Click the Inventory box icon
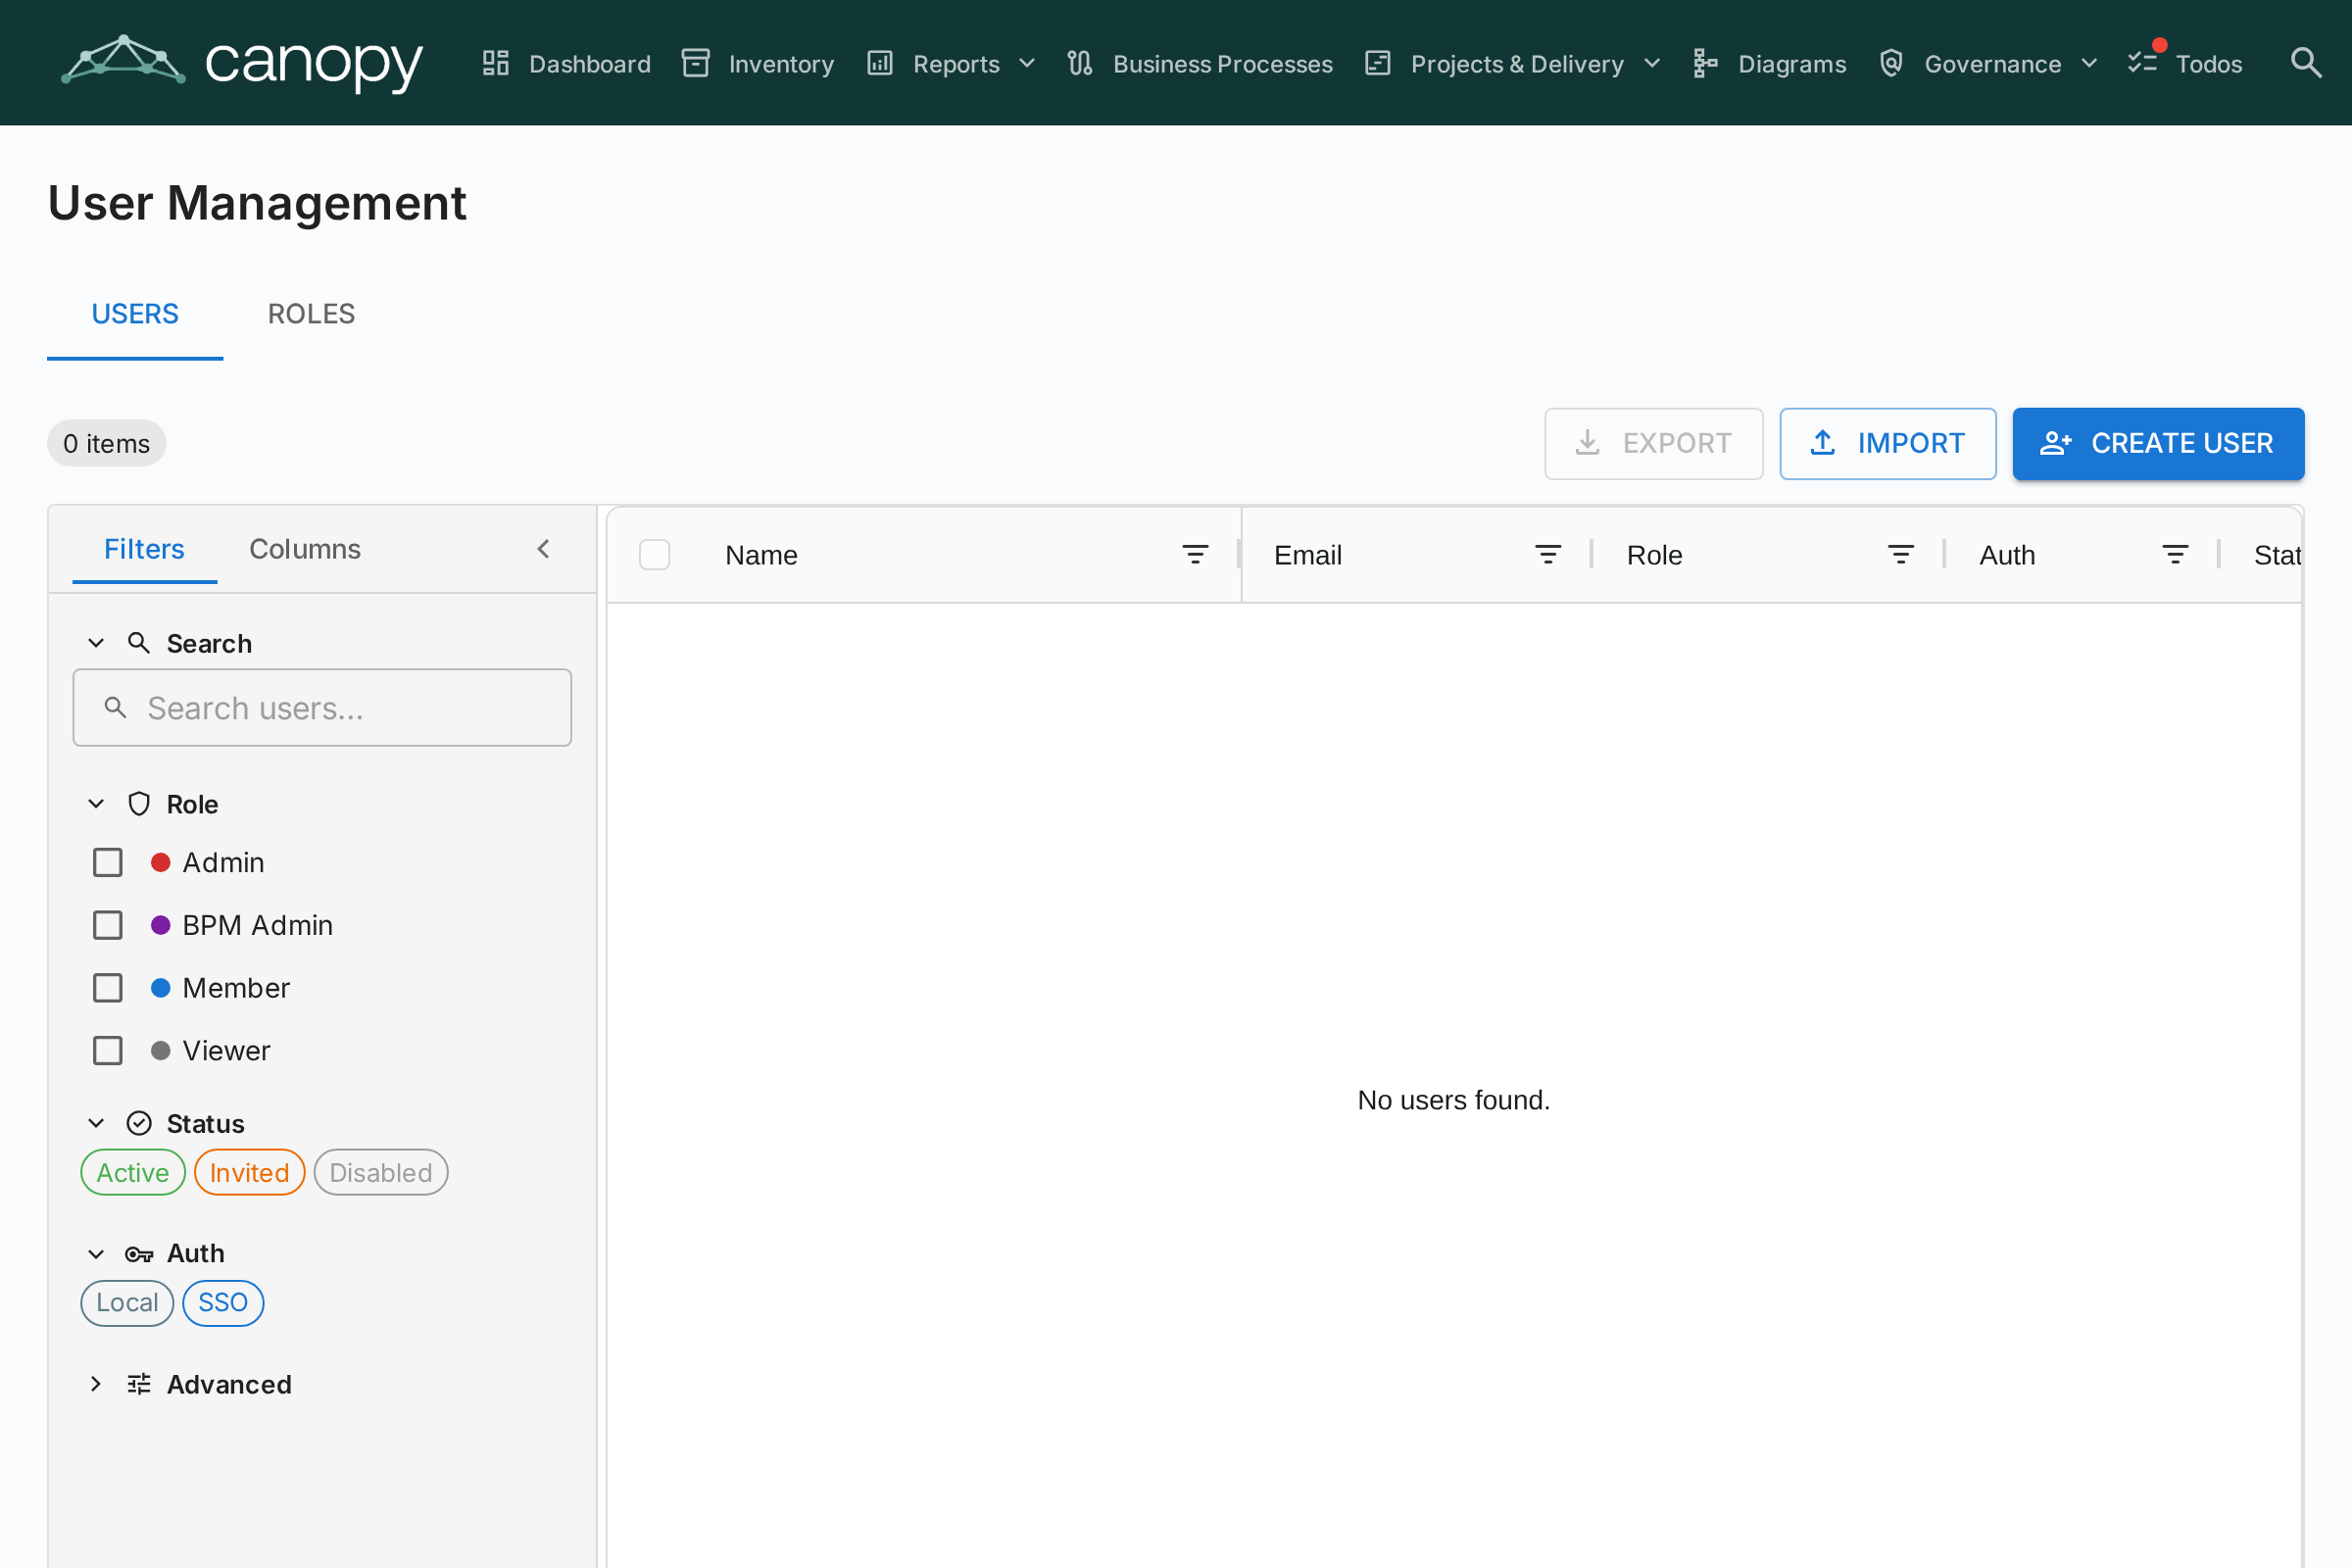Image resolution: width=2352 pixels, height=1568 pixels. point(696,63)
